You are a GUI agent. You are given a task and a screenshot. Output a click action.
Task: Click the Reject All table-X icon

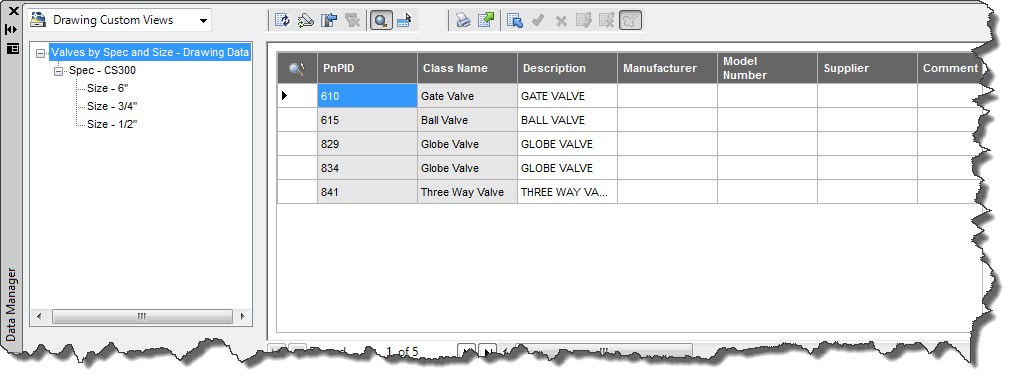[x=607, y=21]
